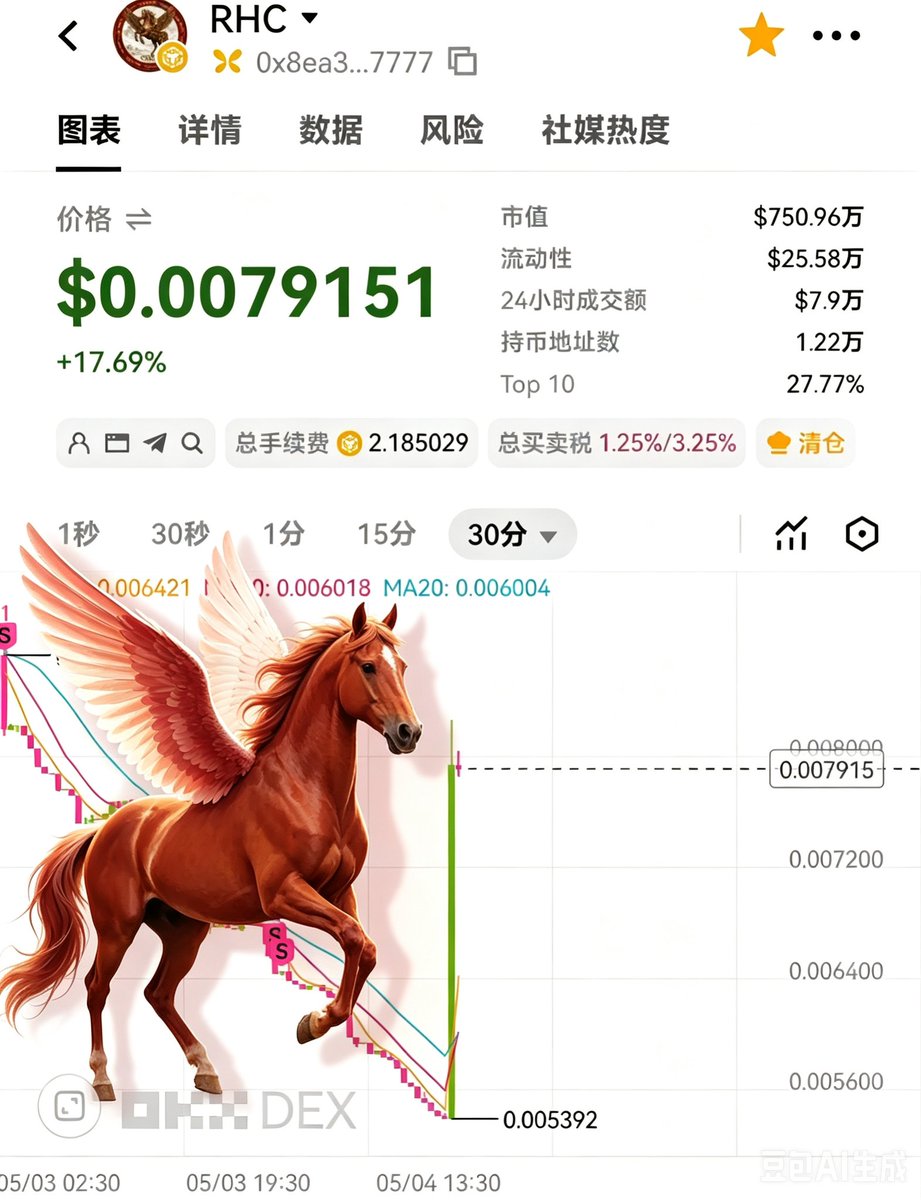The width and height of the screenshot is (921, 1200).
Task: Tap the 持币地址数 1.22万 value
Action: coord(830,342)
